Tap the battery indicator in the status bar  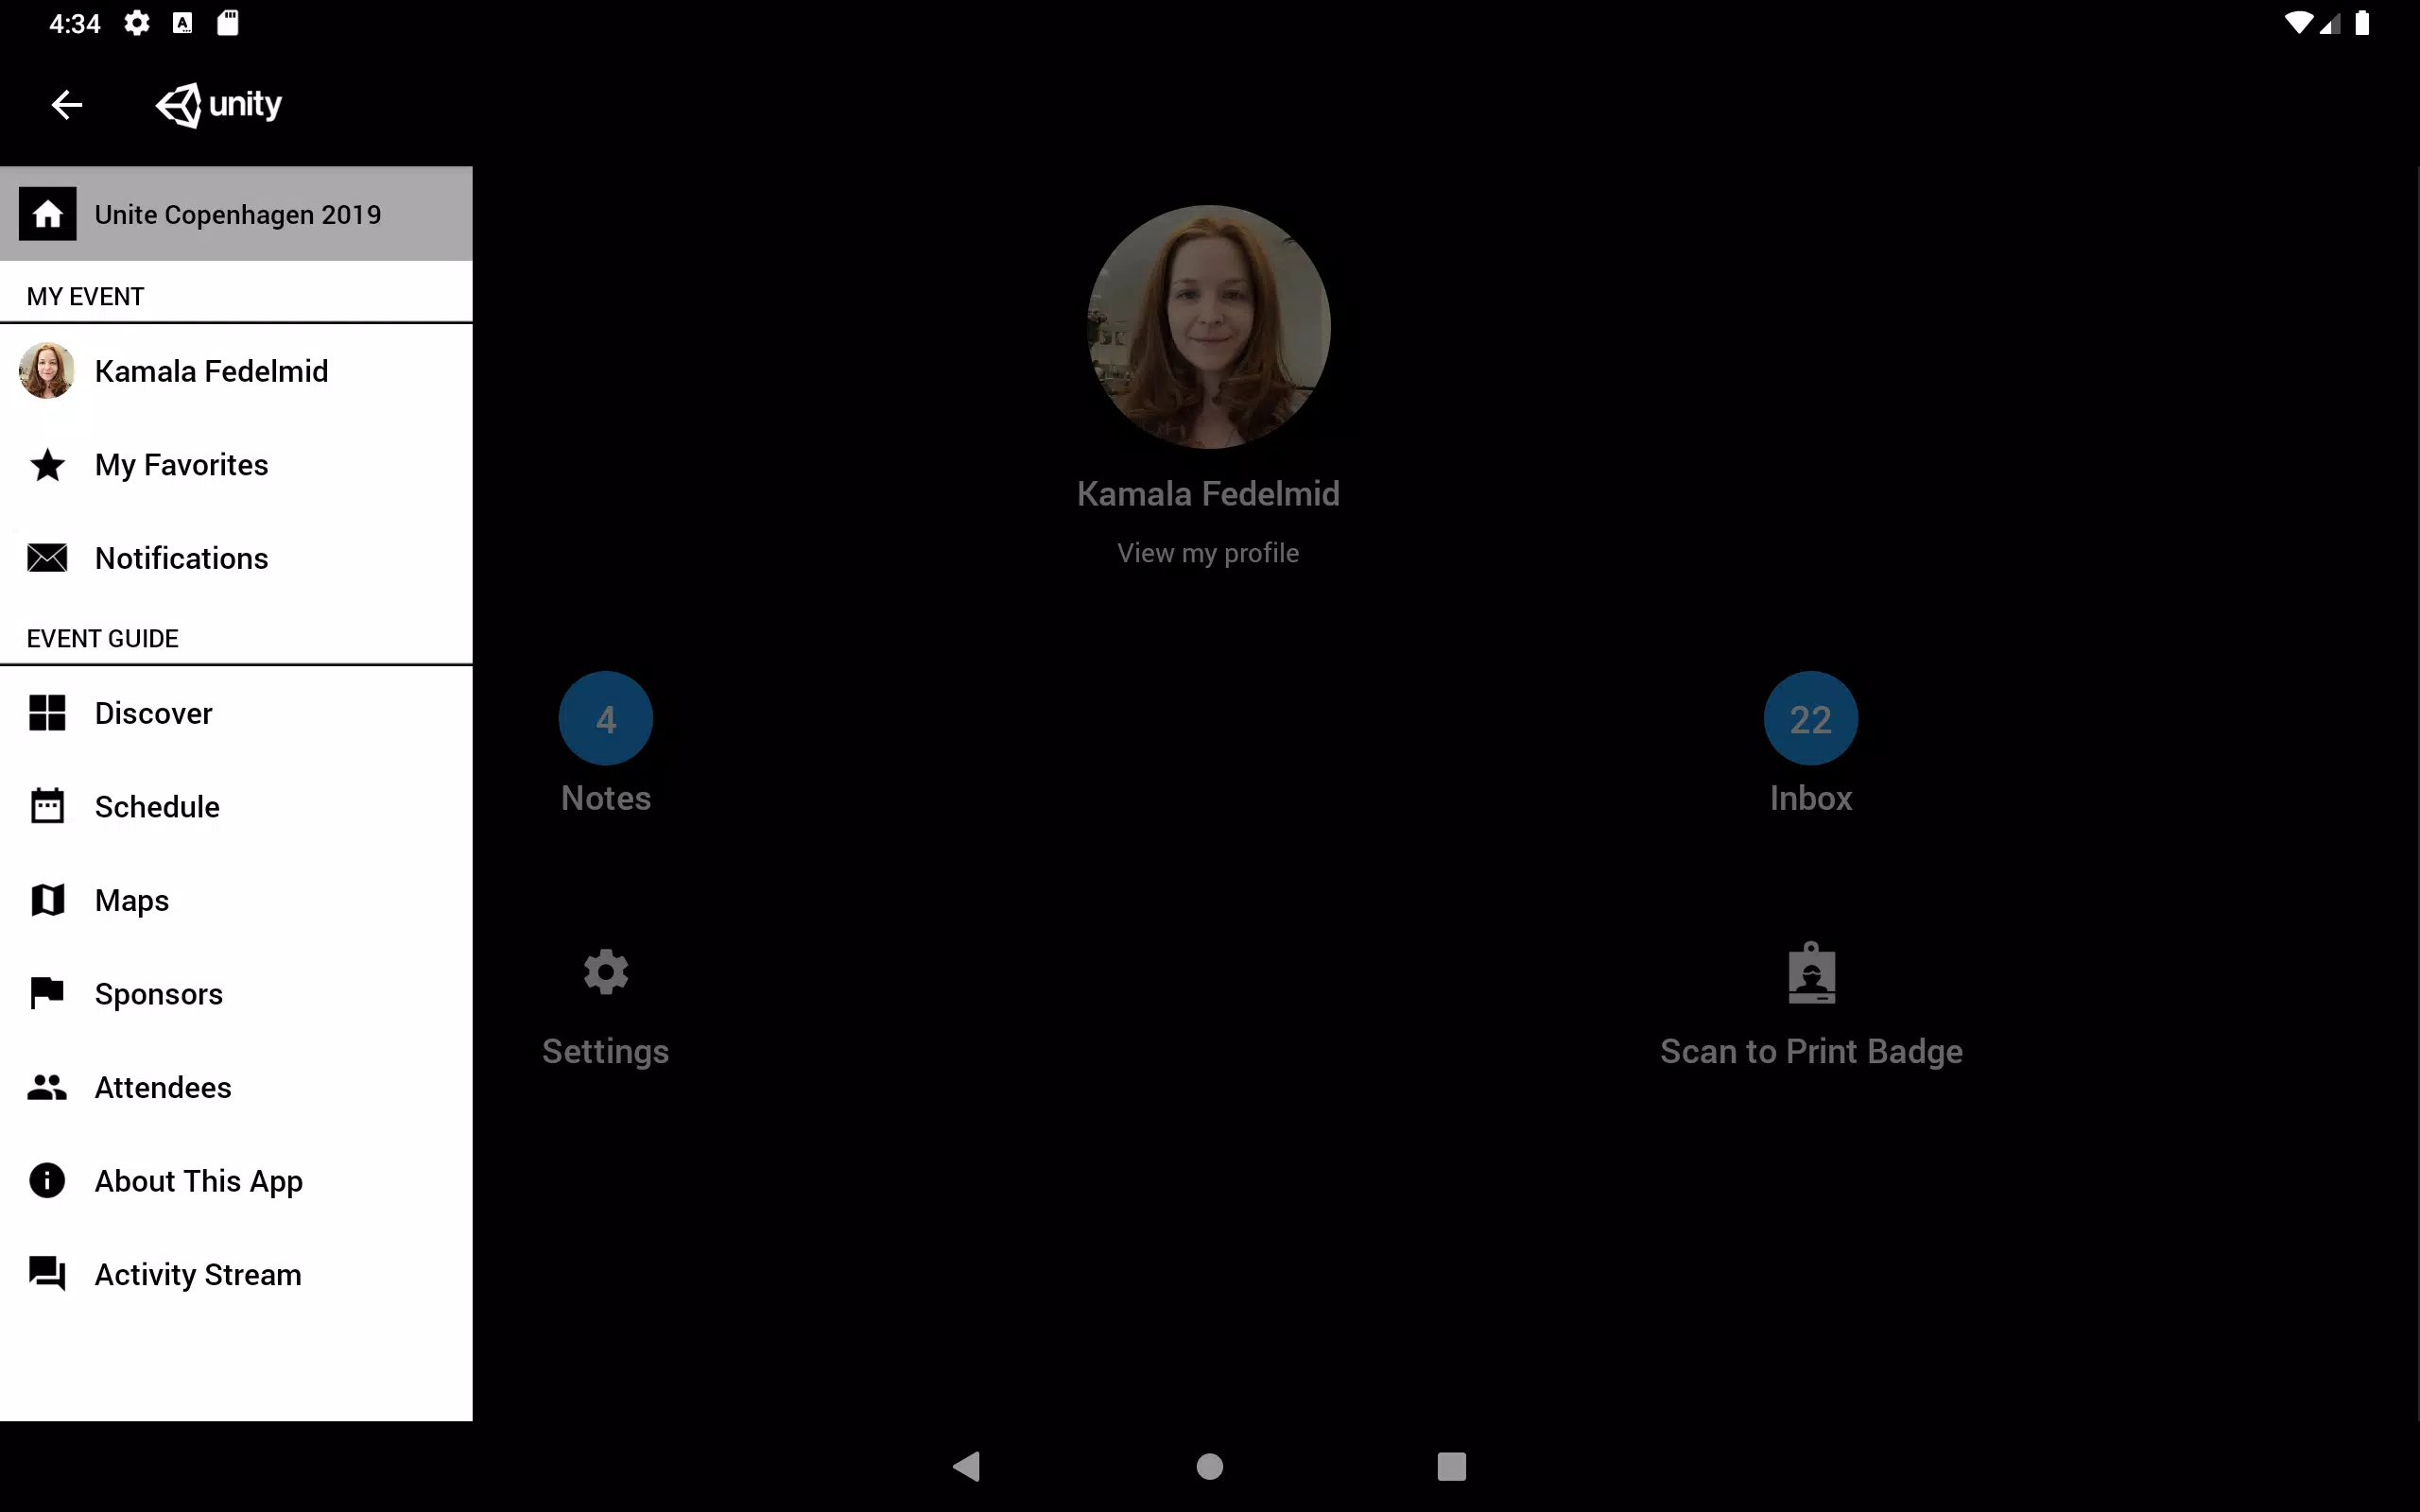(x=2362, y=23)
